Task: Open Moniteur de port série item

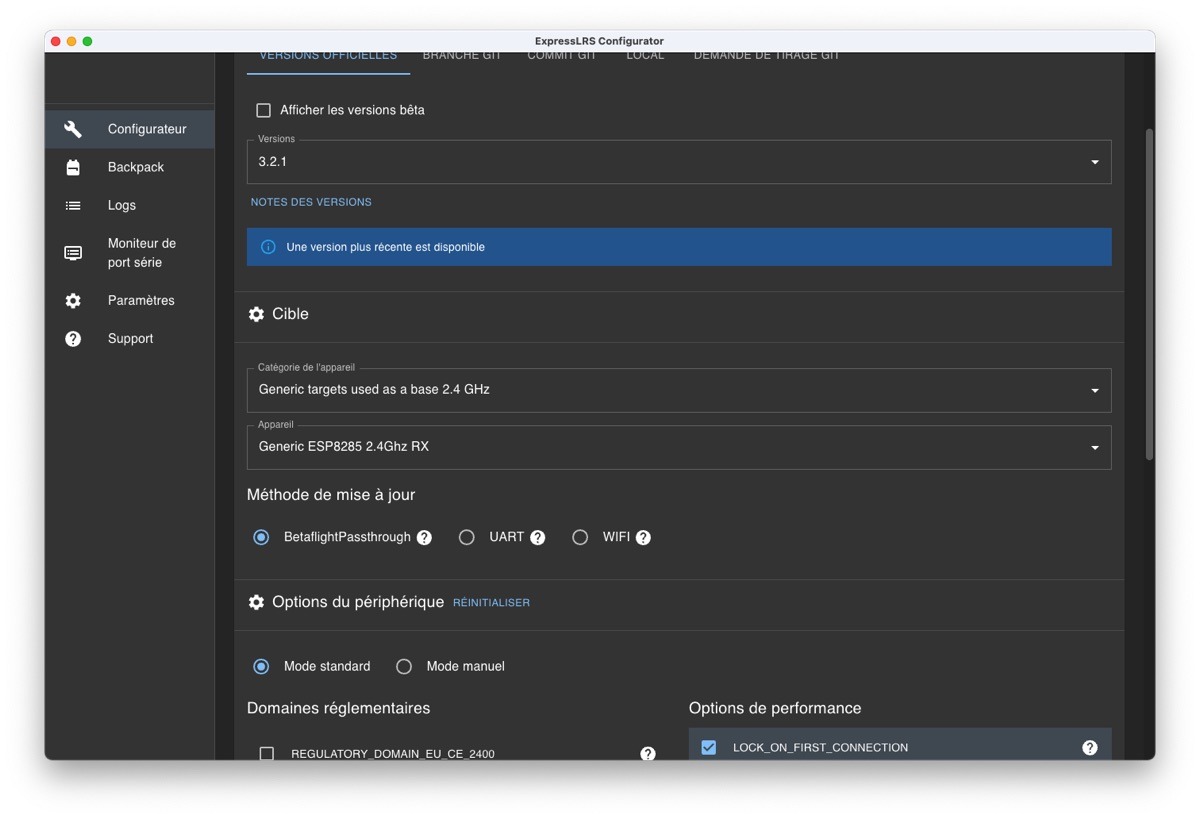Action: [x=130, y=253]
